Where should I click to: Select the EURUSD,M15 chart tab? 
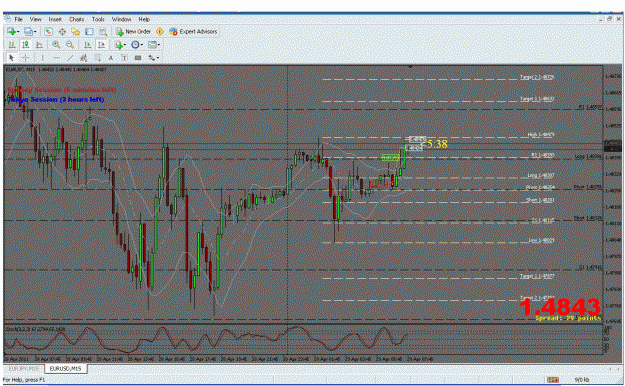[65, 369]
